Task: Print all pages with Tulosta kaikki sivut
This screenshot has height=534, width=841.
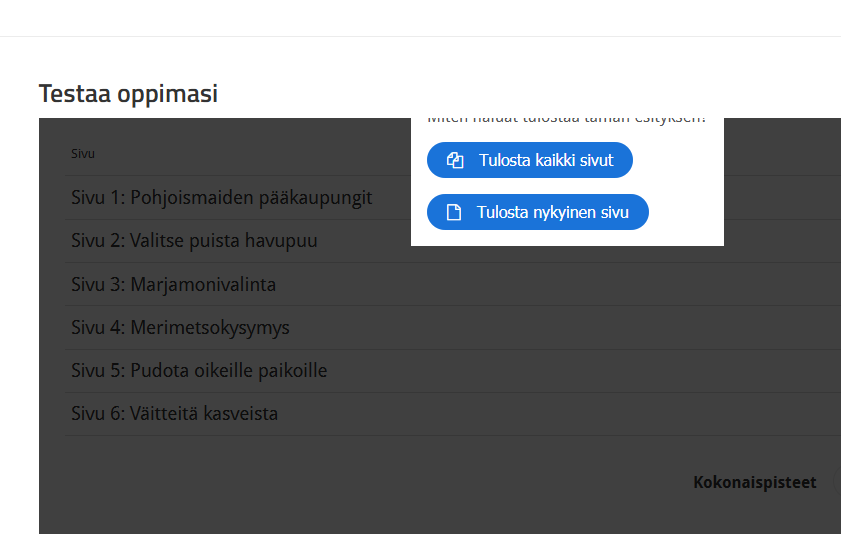Action: pyautogui.click(x=529, y=160)
